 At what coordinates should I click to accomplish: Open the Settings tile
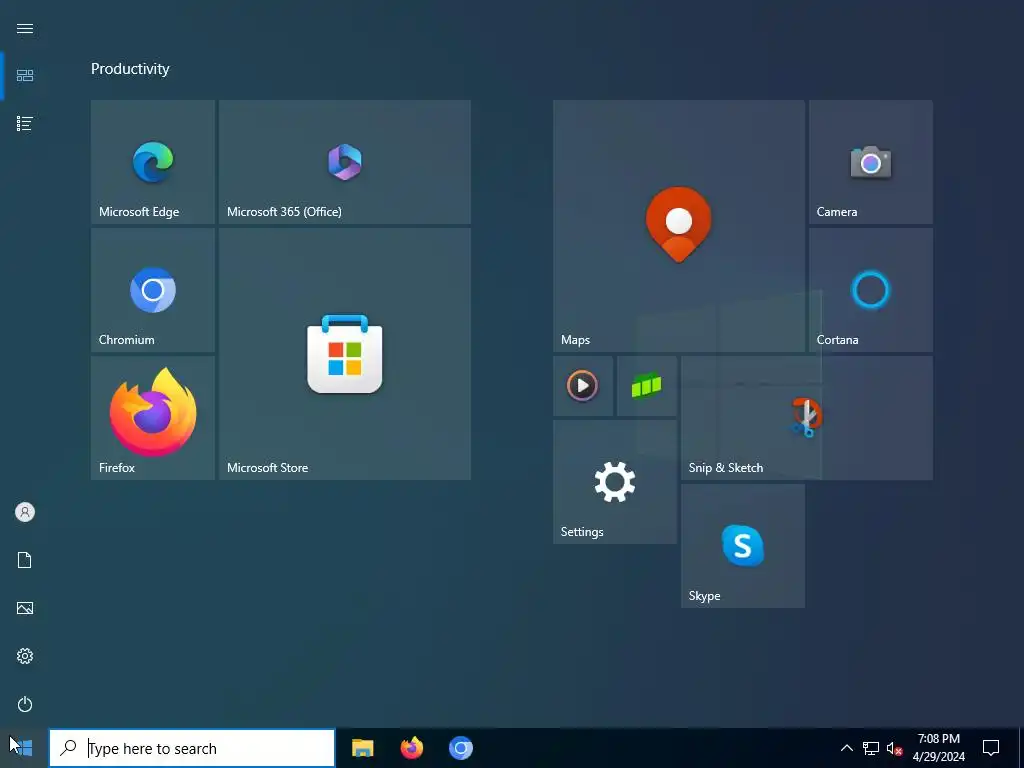pyautogui.click(x=615, y=482)
